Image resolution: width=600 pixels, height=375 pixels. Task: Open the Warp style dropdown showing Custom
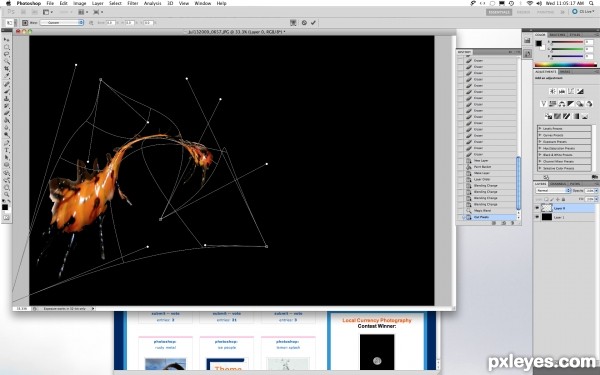[62, 23]
